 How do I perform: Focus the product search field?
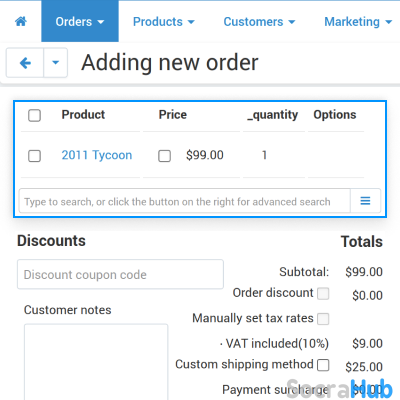(185, 201)
